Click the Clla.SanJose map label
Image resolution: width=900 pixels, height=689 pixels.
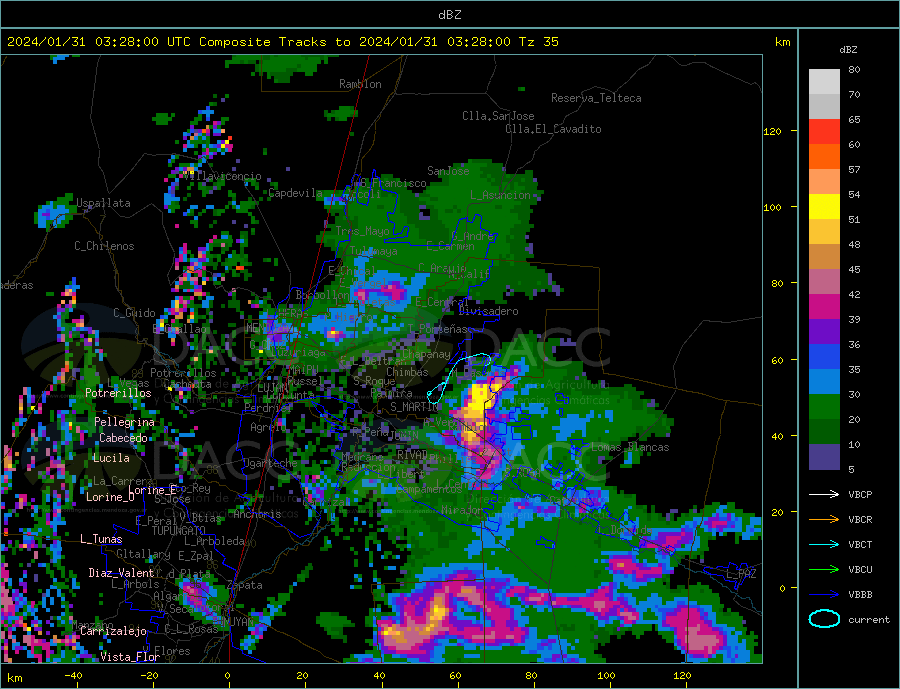pos(498,116)
